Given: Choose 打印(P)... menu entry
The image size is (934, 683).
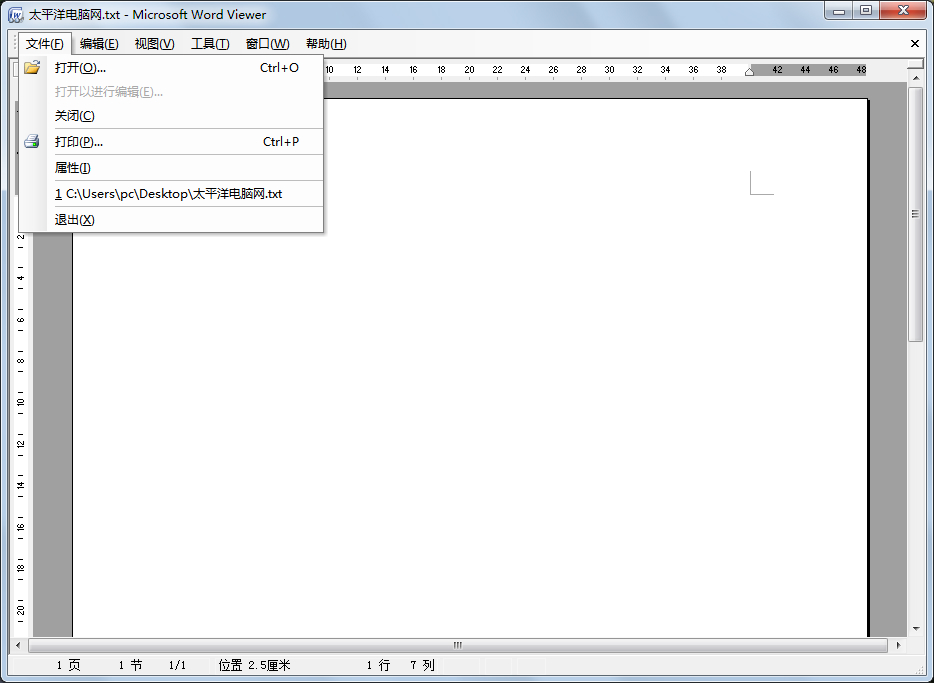Looking at the screenshot, I should click(172, 142).
